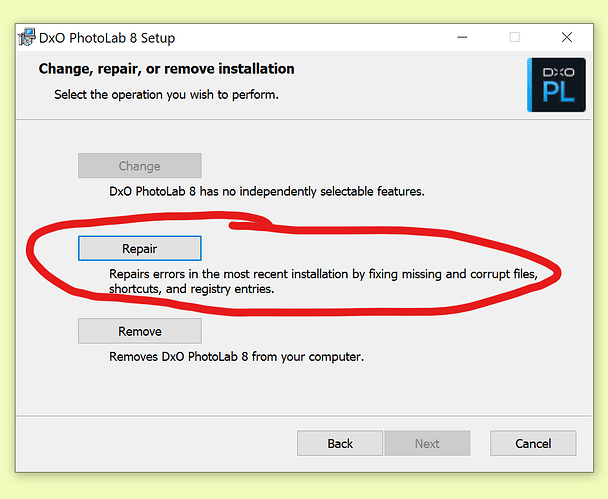The image size is (608, 499).
Task: Click the disabled Next button
Action: [427, 443]
